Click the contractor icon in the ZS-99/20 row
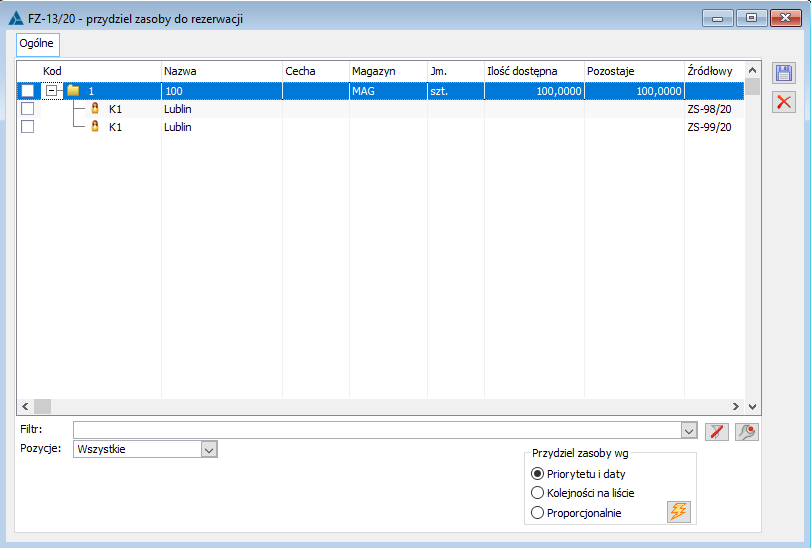811x548 pixels. click(95, 127)
